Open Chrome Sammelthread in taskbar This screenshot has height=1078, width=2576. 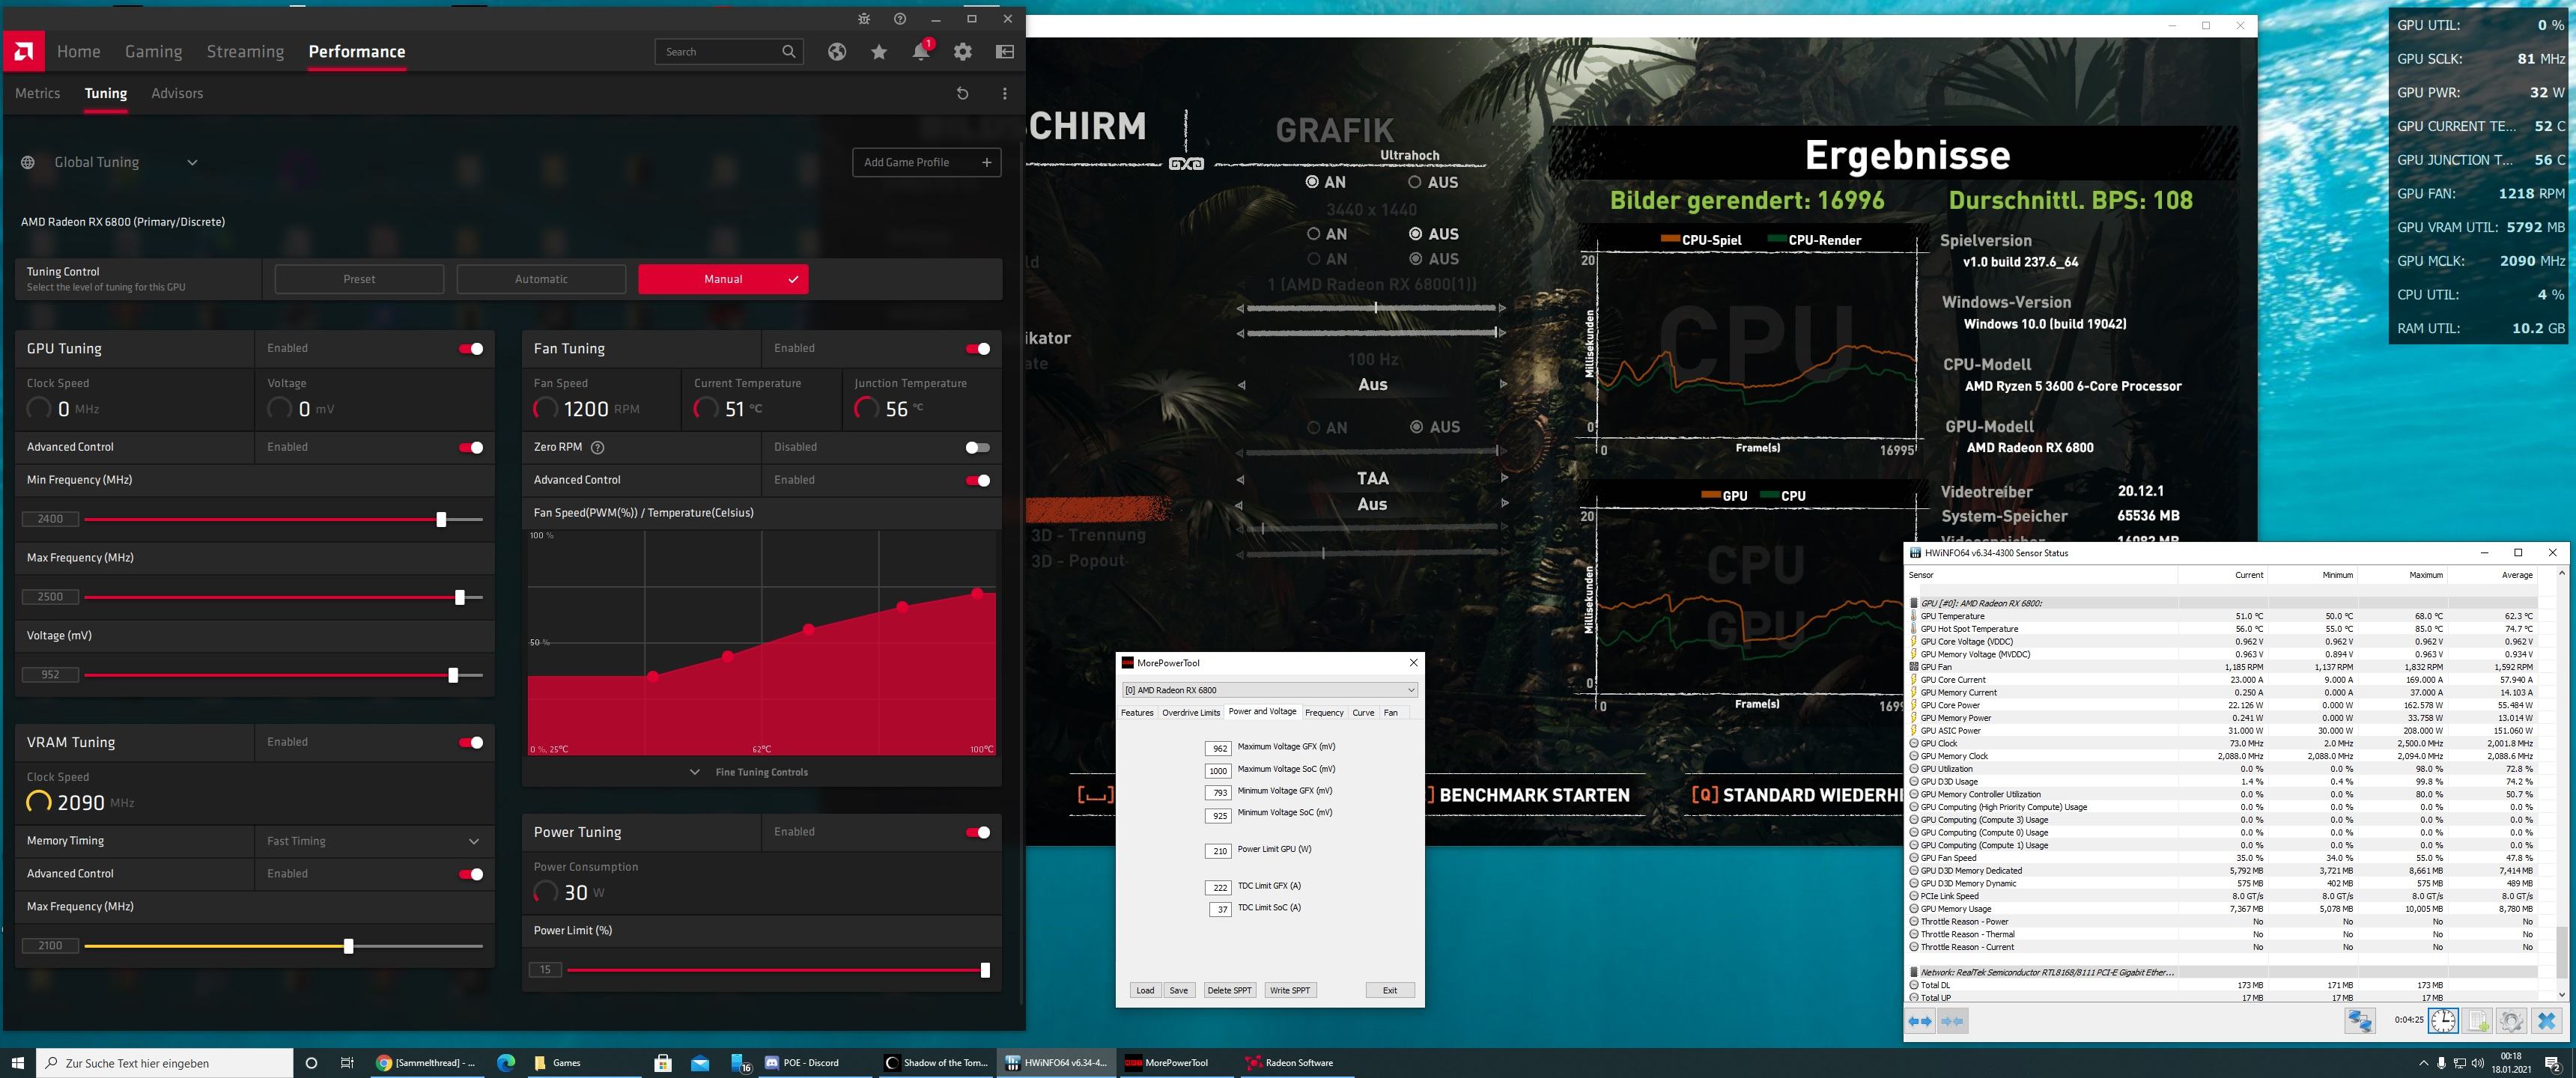click(427, 1063)
